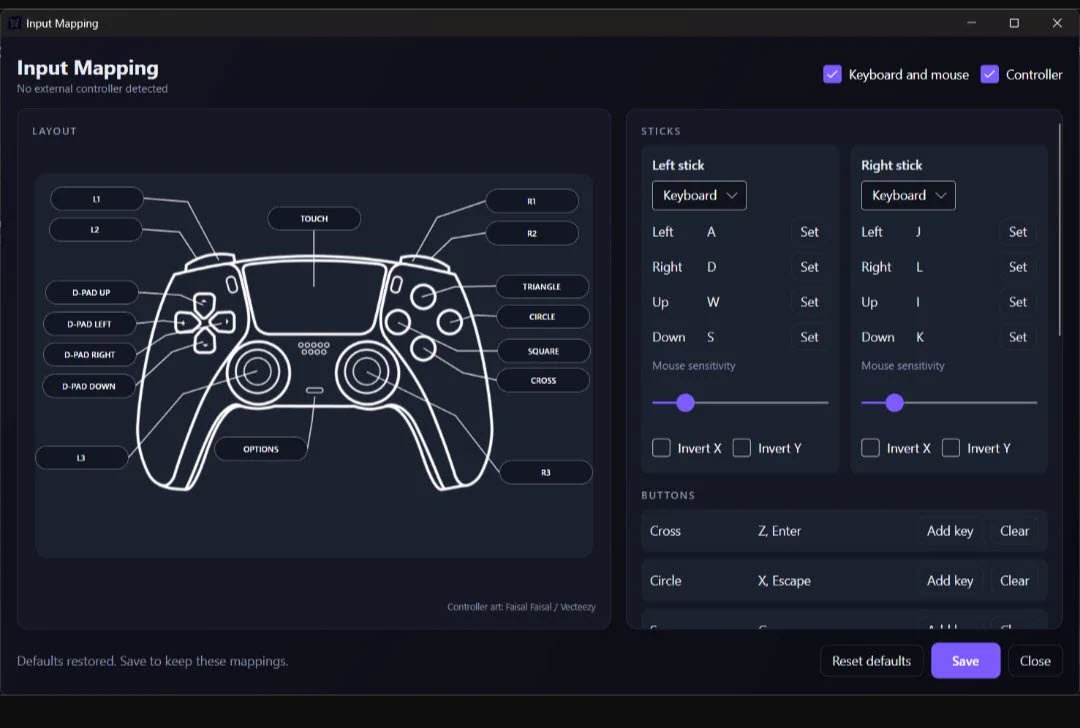Select the L2 label on controller layout
Viewport: 1080px width, 728px height.
click(95, 229)
